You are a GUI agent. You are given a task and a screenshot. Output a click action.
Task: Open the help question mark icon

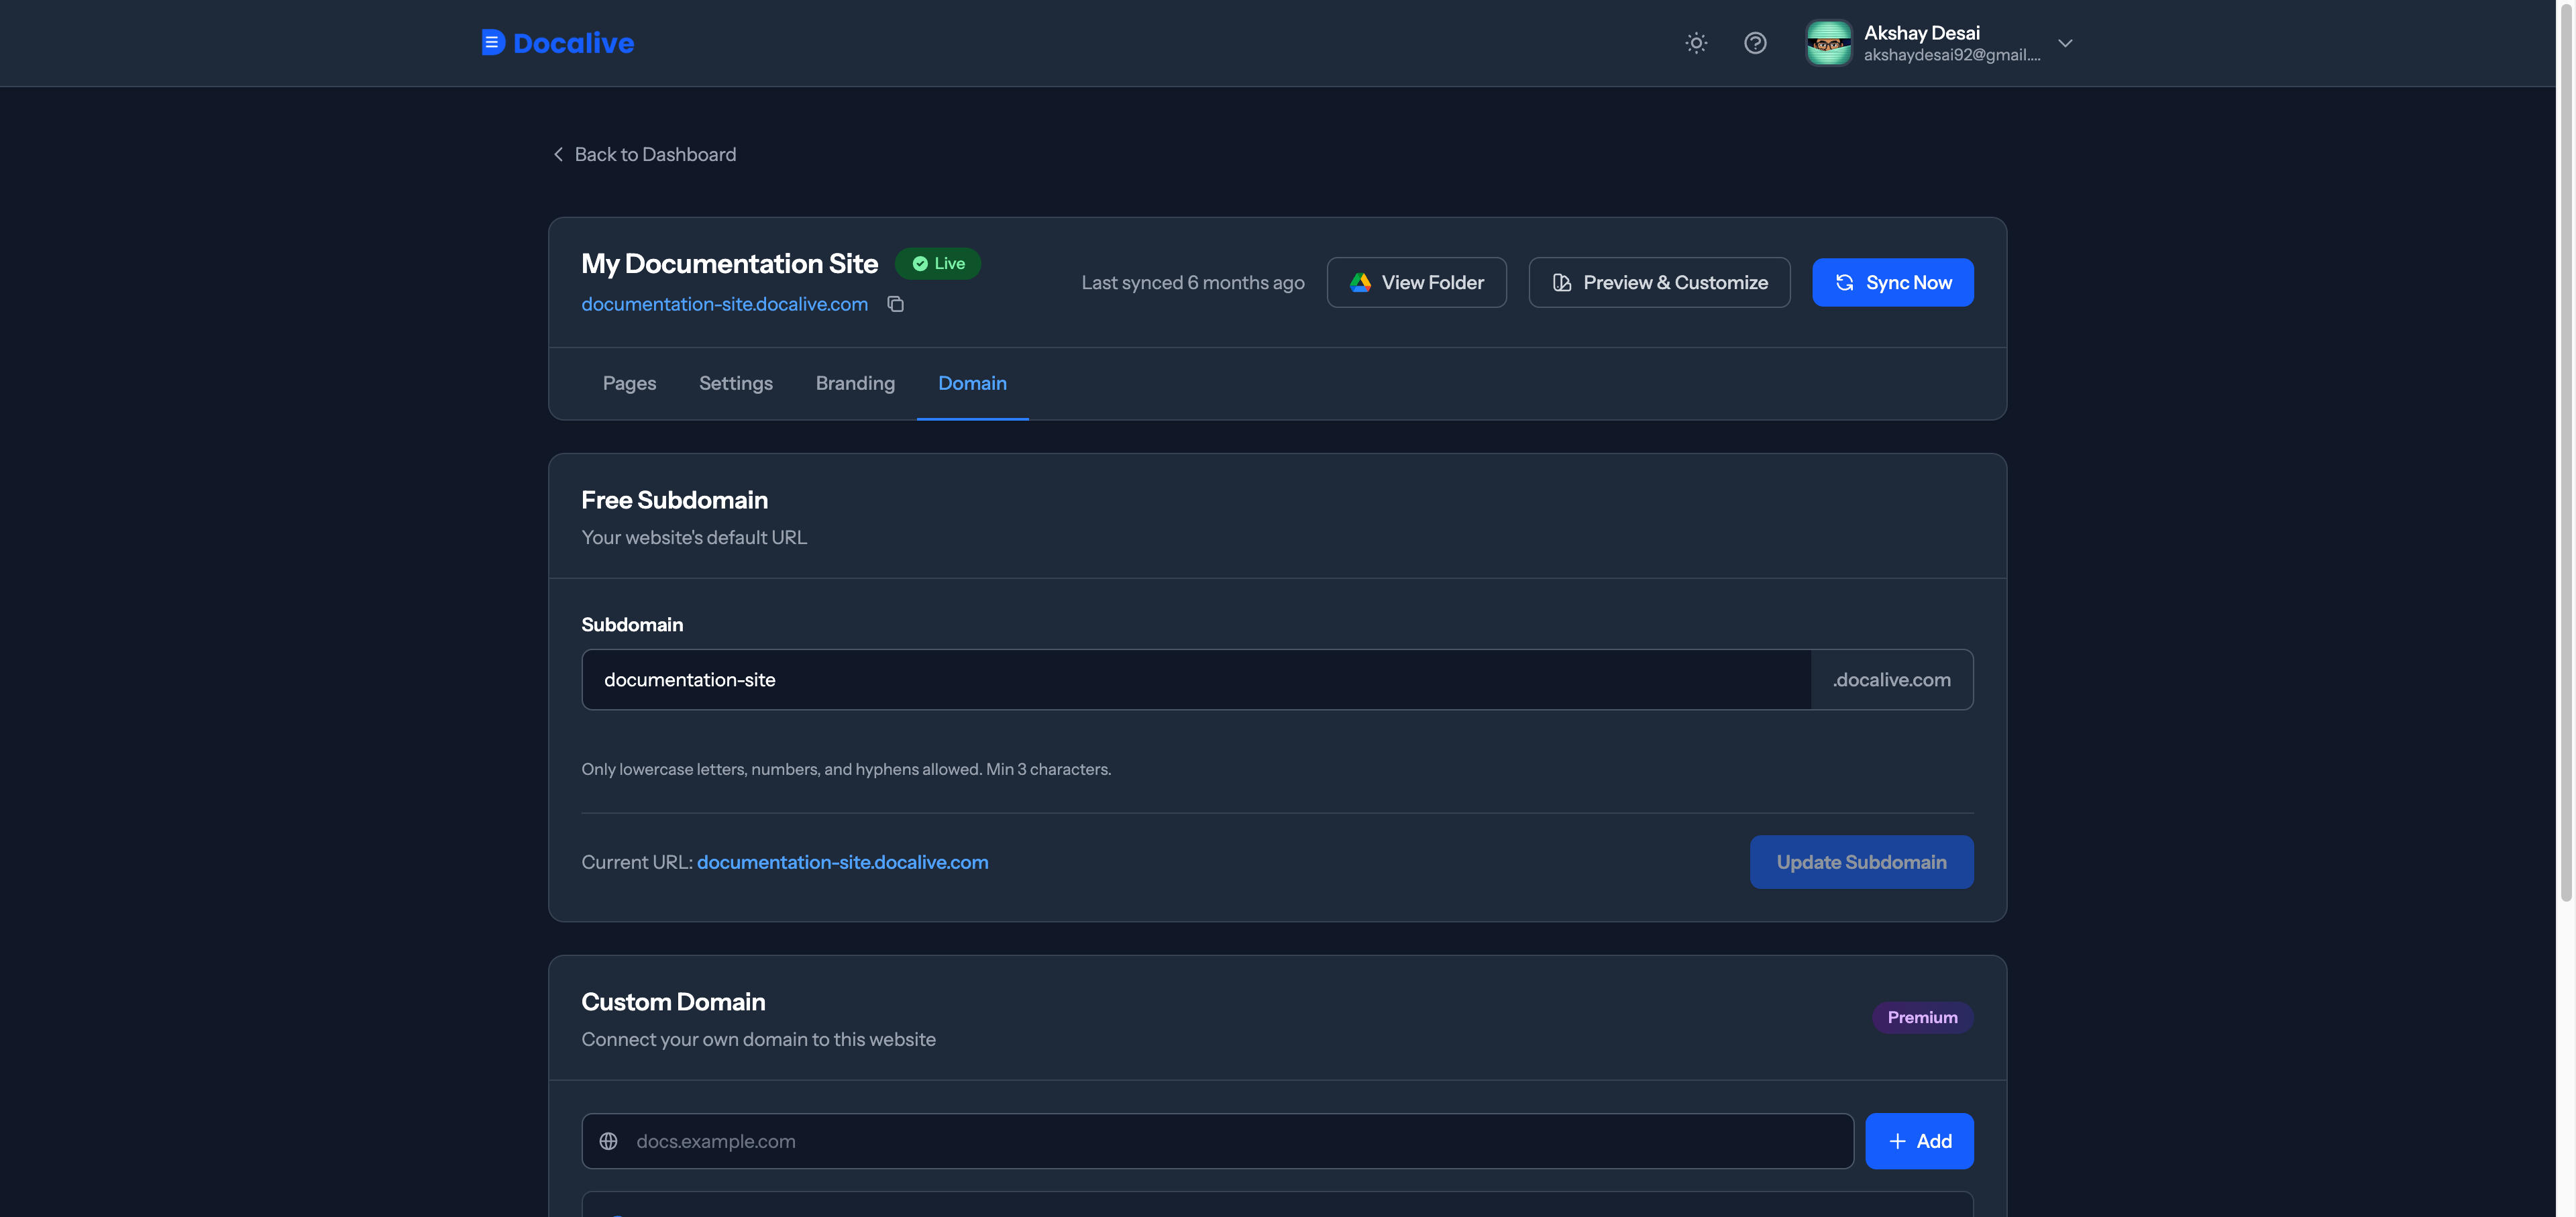(1755, 43)
